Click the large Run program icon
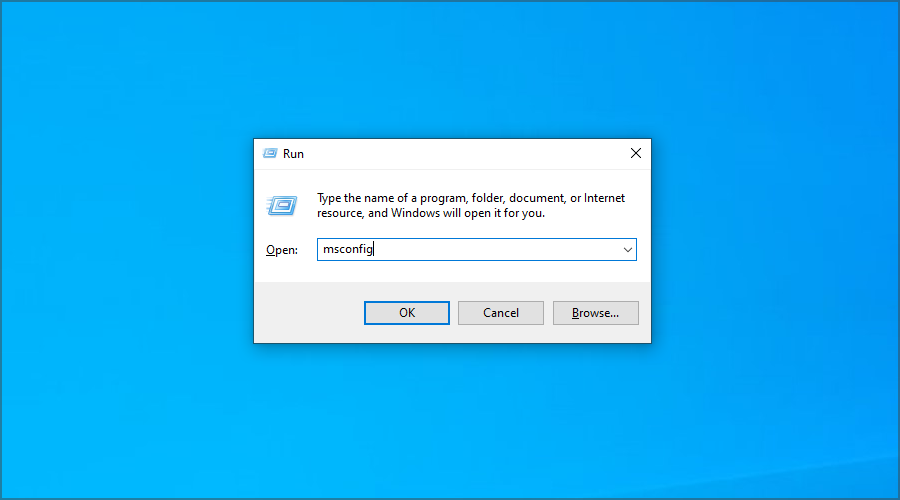 (x=281, y=205)
